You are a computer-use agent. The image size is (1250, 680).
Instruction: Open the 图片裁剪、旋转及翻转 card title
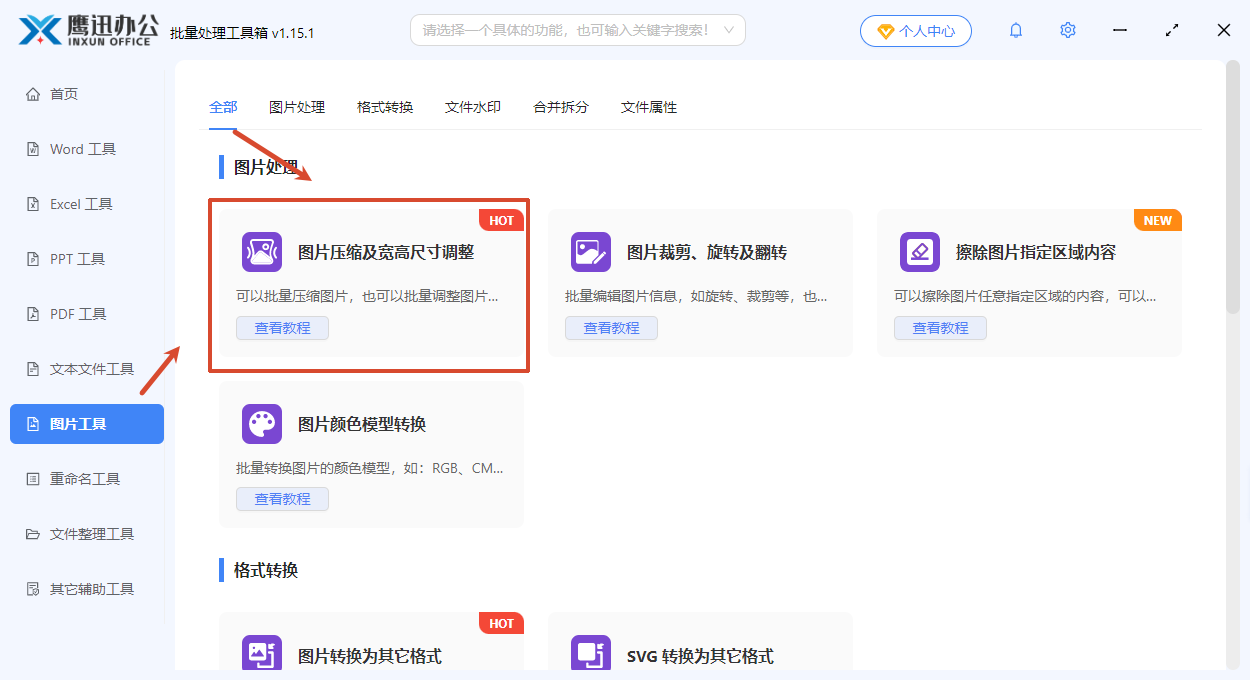pos(707,253)
